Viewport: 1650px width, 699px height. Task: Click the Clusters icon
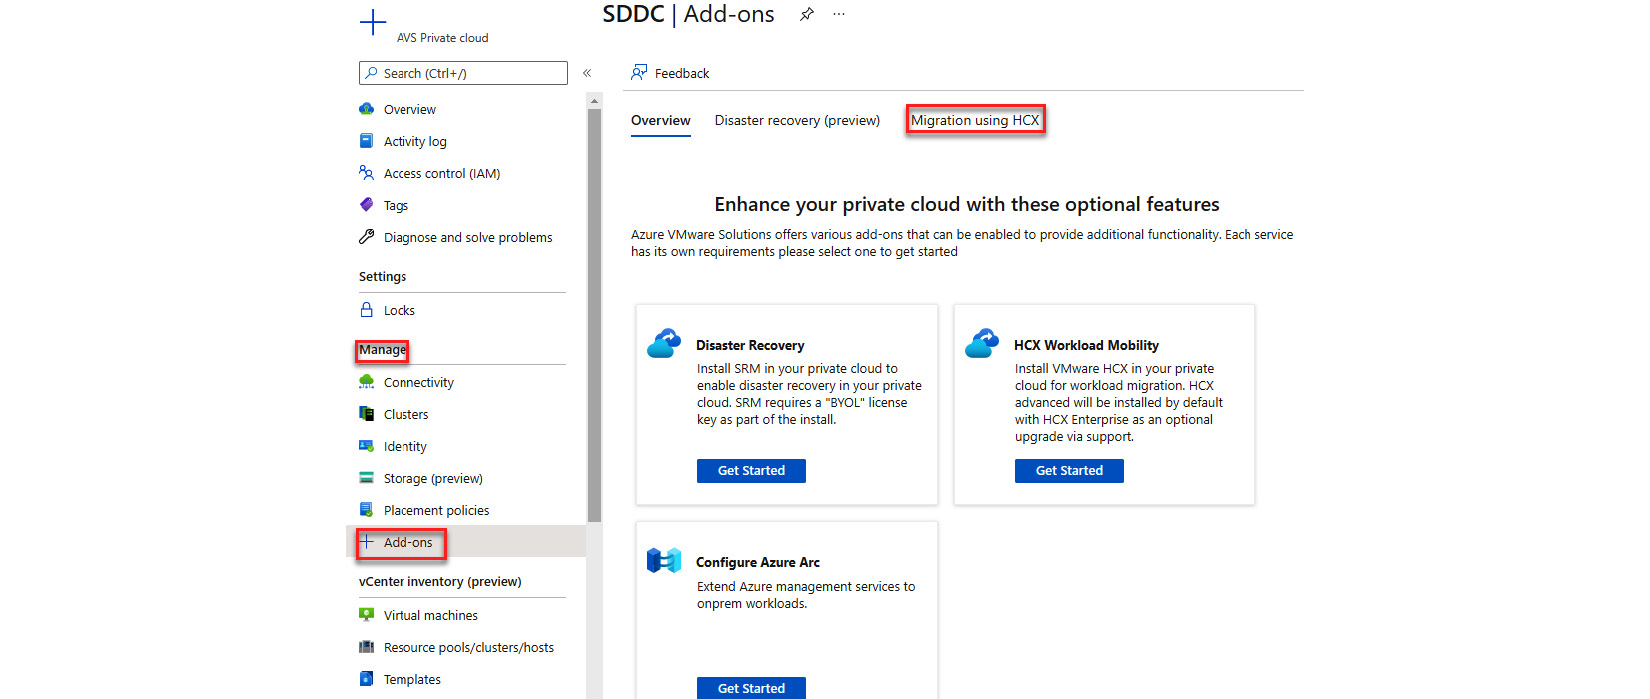(x=367, y=414)
